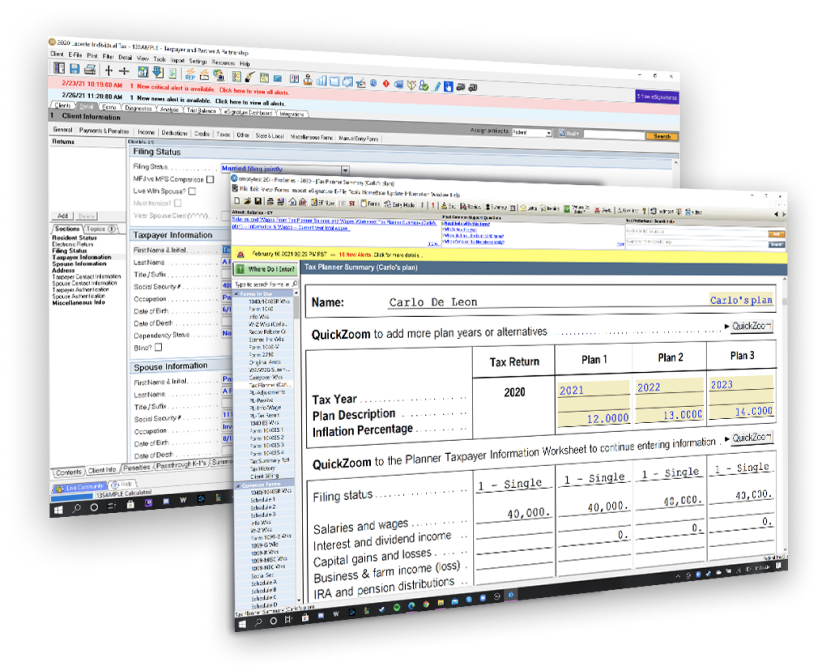Viewport: 820px width, 672px height.
Task: Open the E-File menu in Lacerte
Action: (75, 54)
